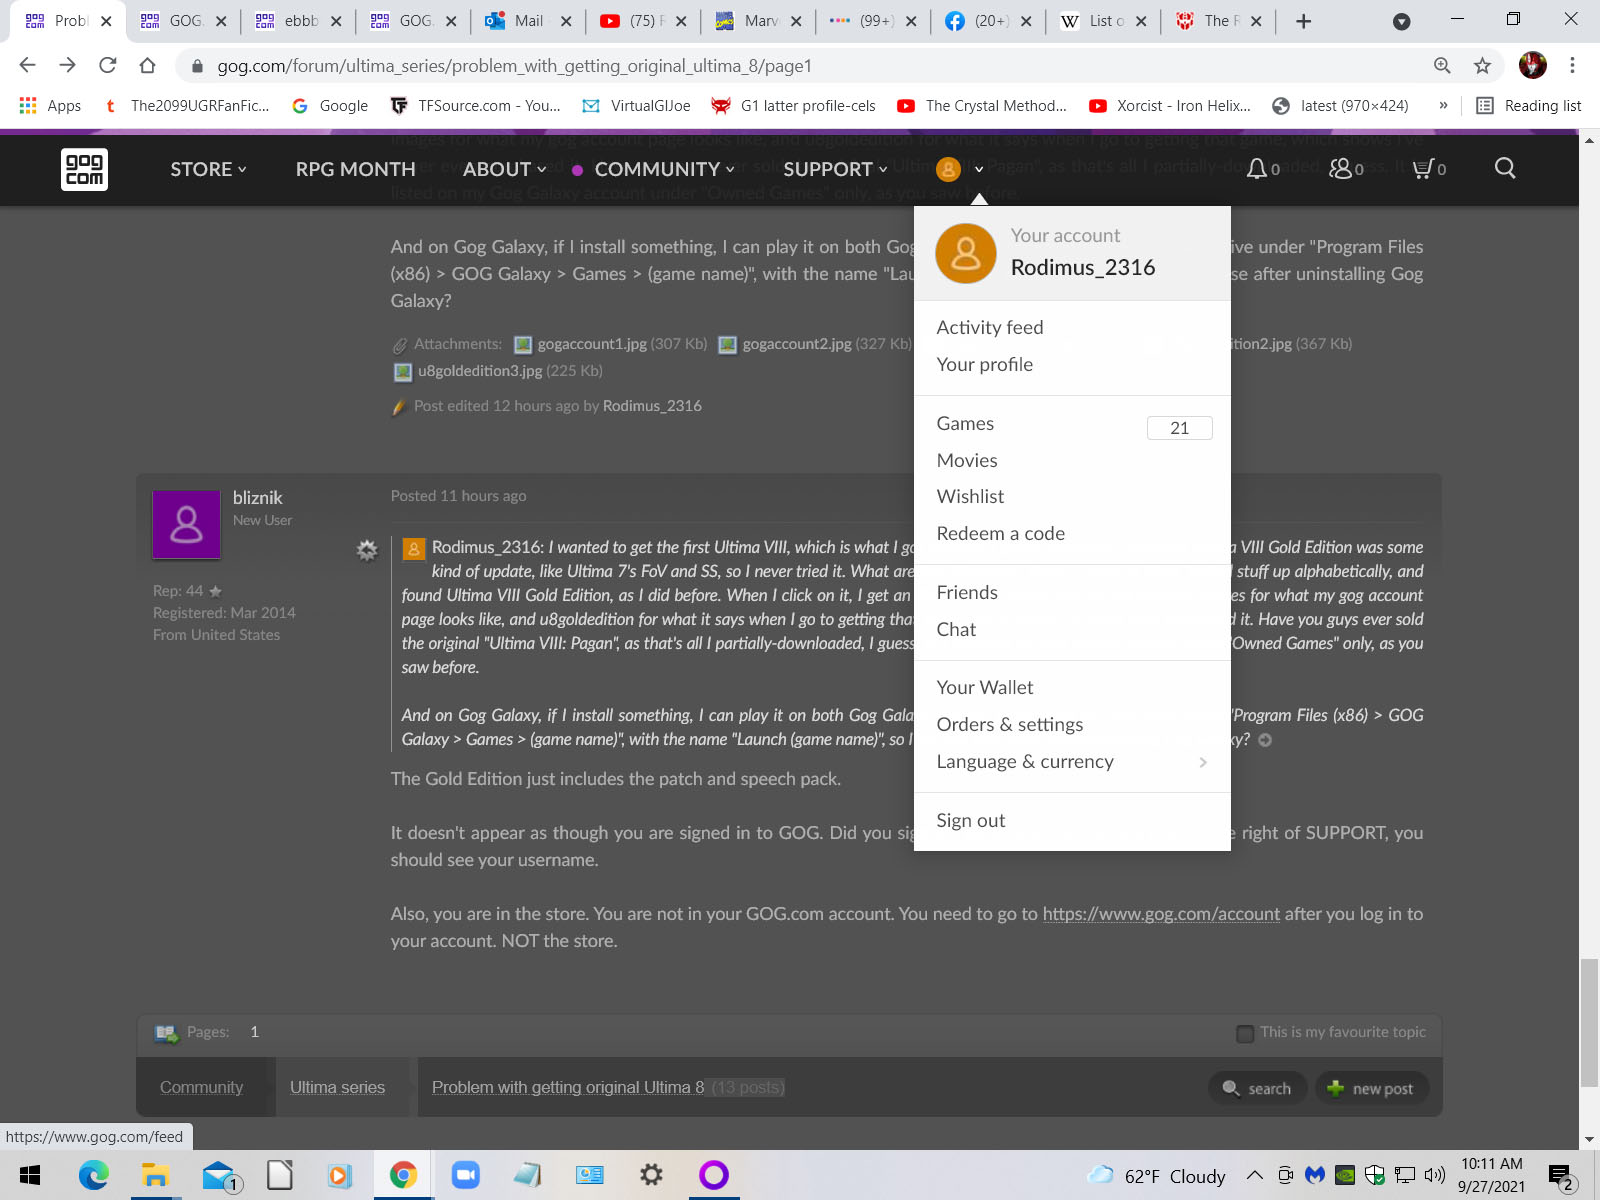
Task: Open gogaccount1.jpg attachment
Action: [591, 344]
